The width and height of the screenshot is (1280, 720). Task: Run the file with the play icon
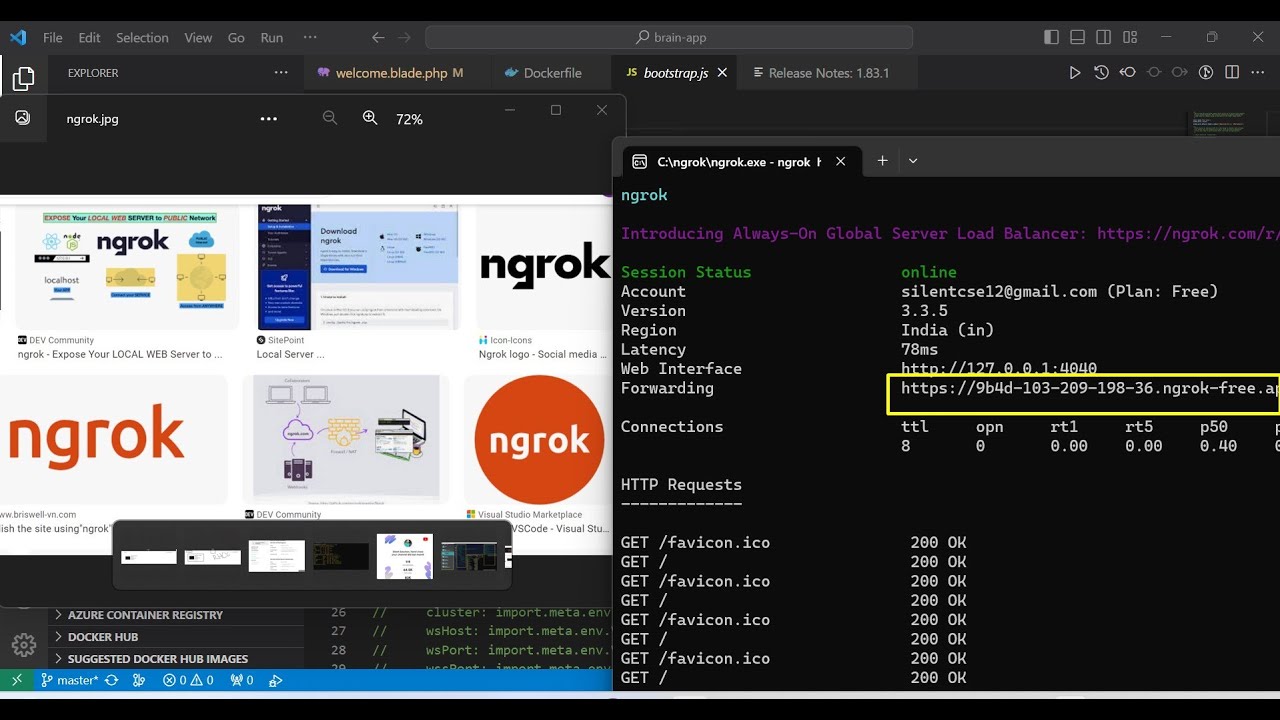[x=1075, y=73]
